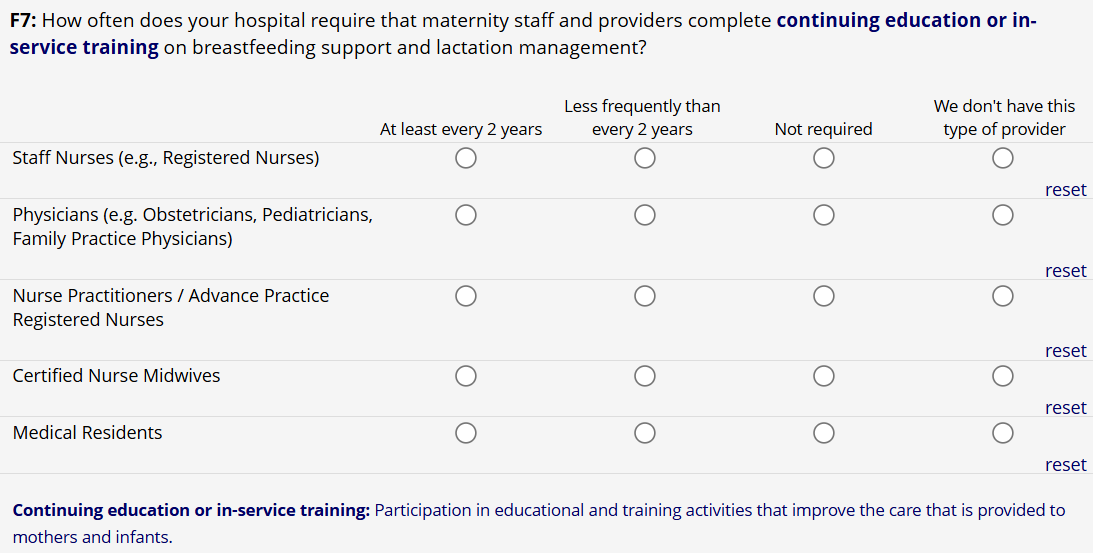Choose 'Not required' for Nurse Practitioners
The image size is (1093, 553).
click(x=823, y=295)
